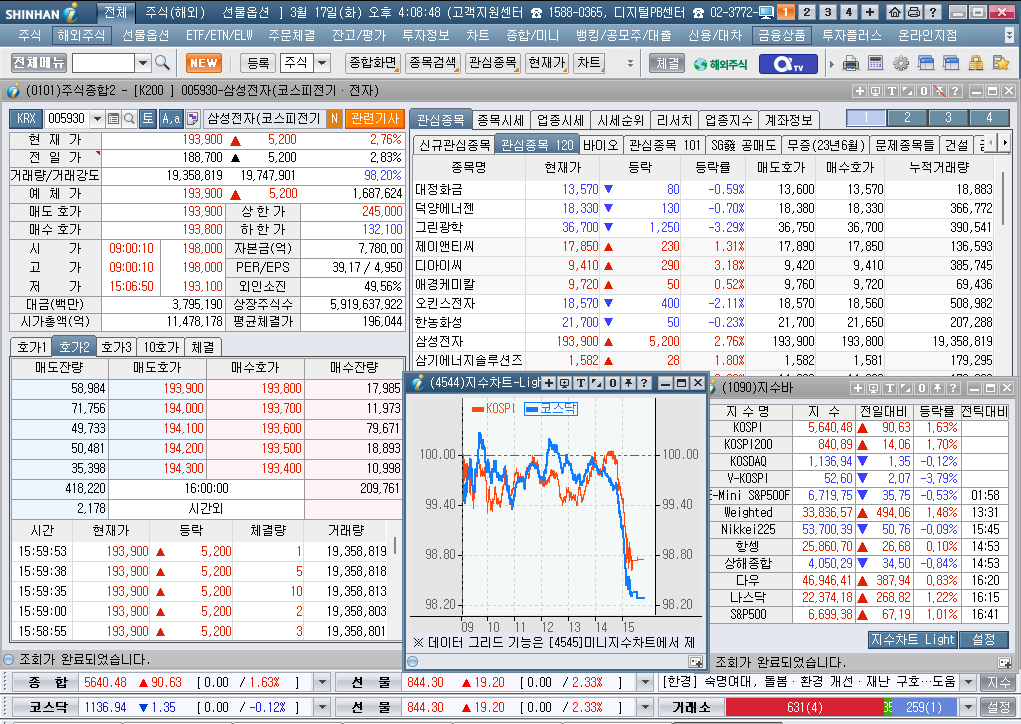Click the plus icon in the 주식종합2 title bar
1021x724 pixels.
pyautogui.click(x=860, y=91)
